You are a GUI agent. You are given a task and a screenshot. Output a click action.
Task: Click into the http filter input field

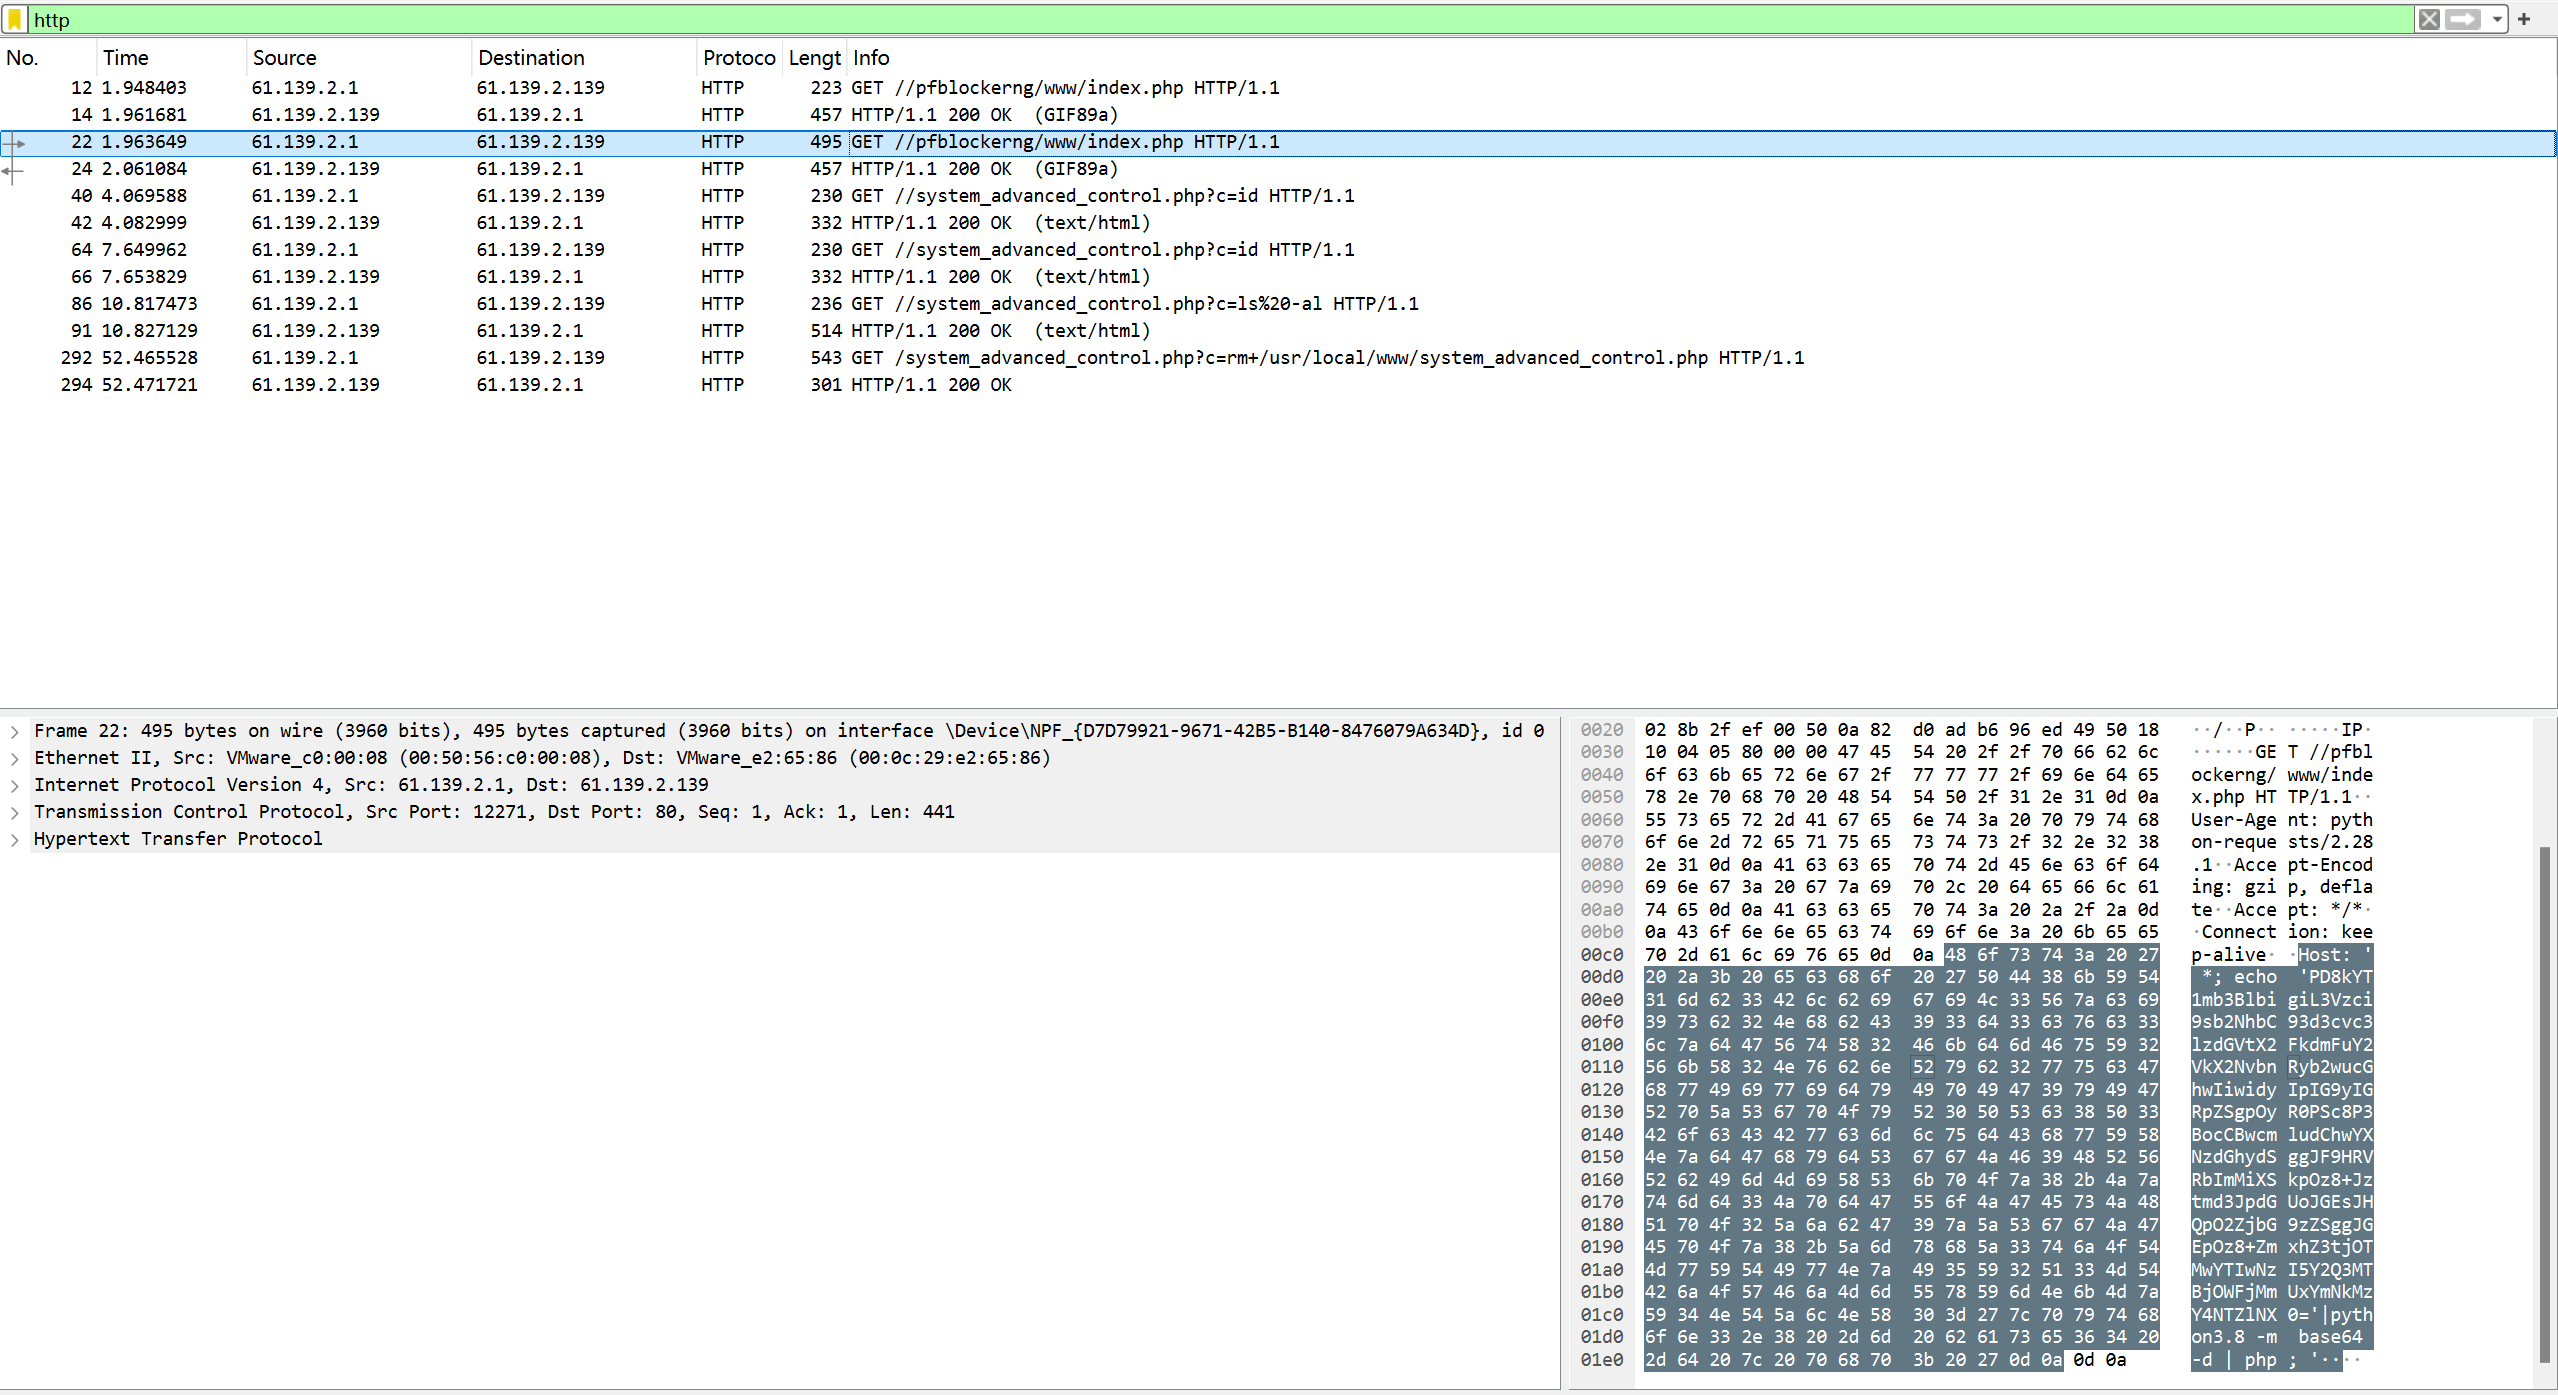[1200, 19]
